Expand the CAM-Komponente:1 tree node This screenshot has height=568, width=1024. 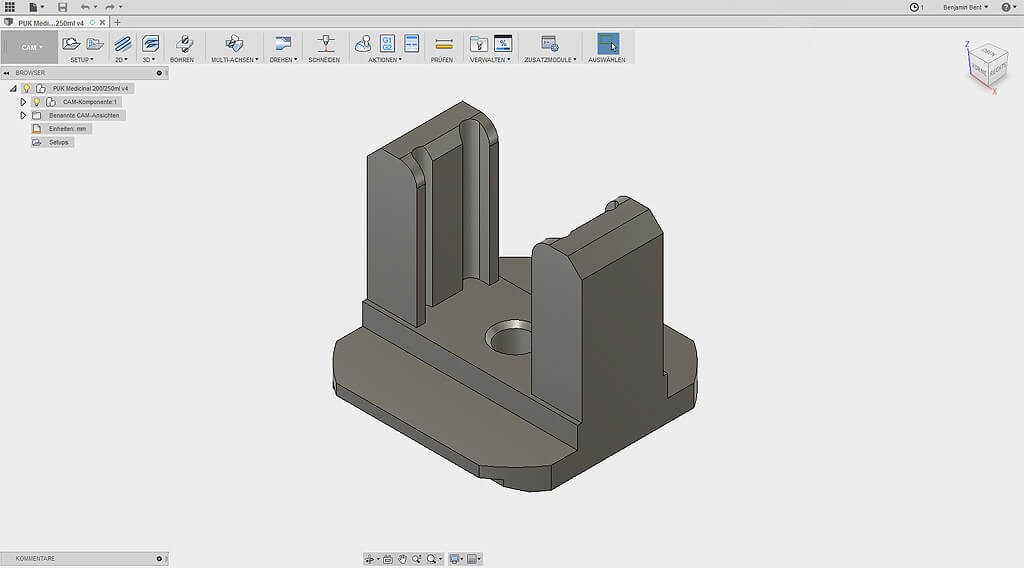tap(23, 102)
